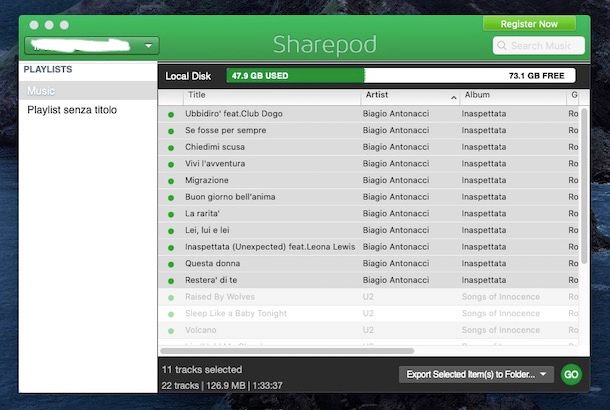The width and height of the screenshot is (610, 410).
Task: Click green dot beside La rarita'
Action: 171,214
